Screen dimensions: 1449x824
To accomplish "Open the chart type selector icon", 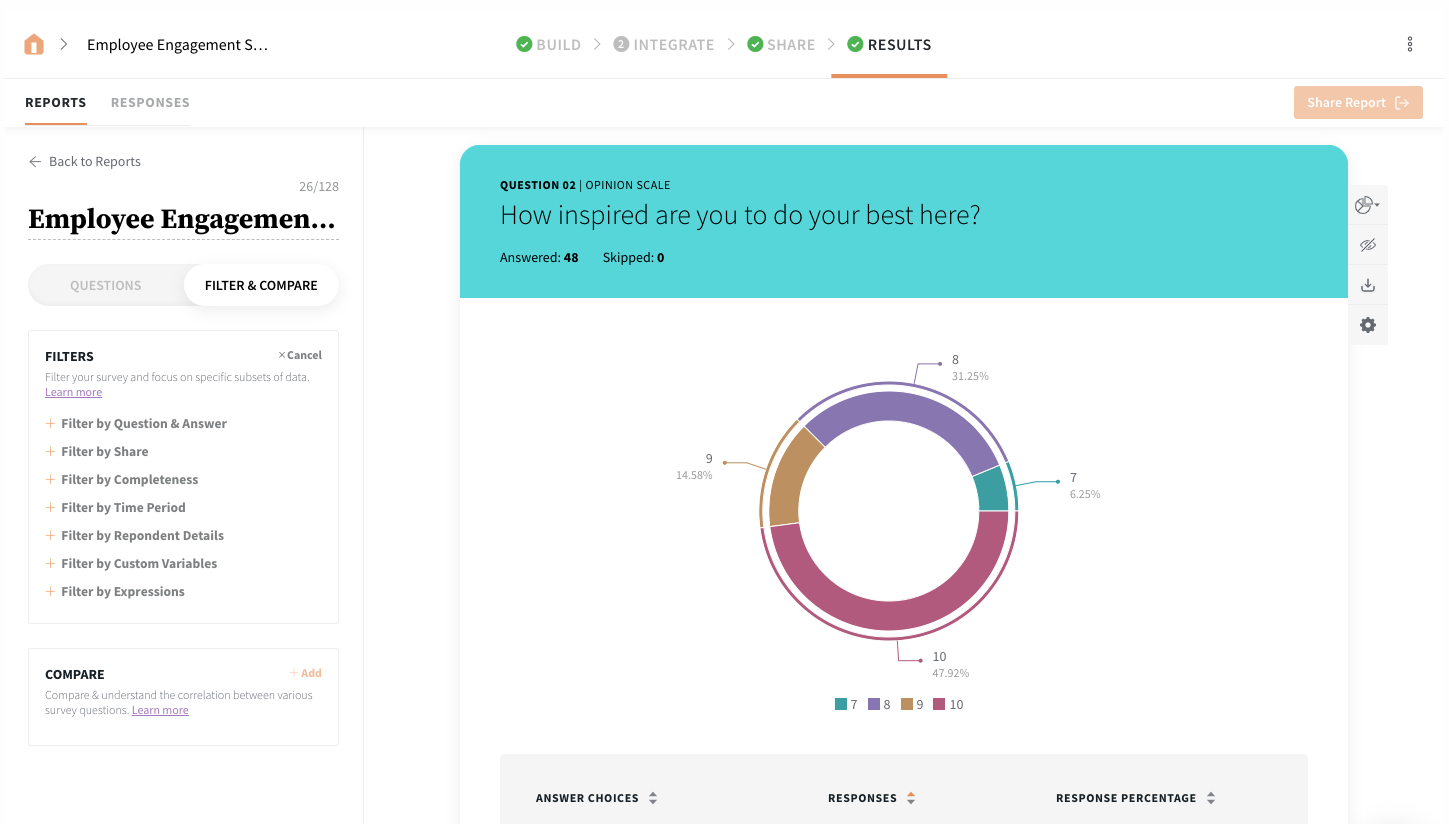I will (1367, 205).
